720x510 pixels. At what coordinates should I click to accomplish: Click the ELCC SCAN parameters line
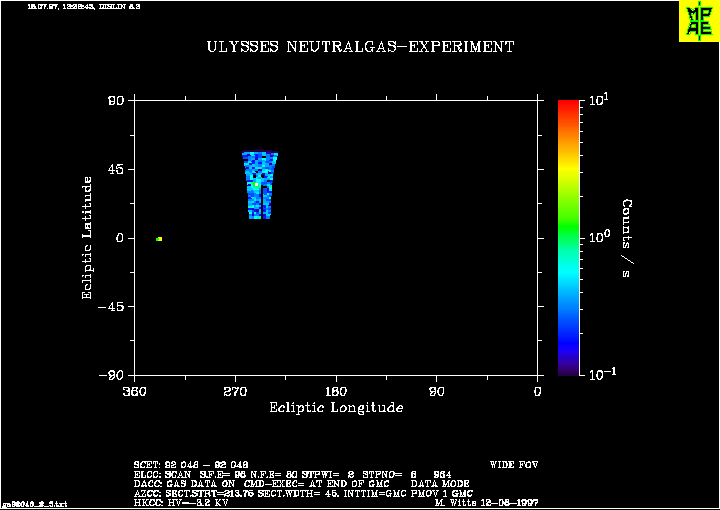point(292,475)
